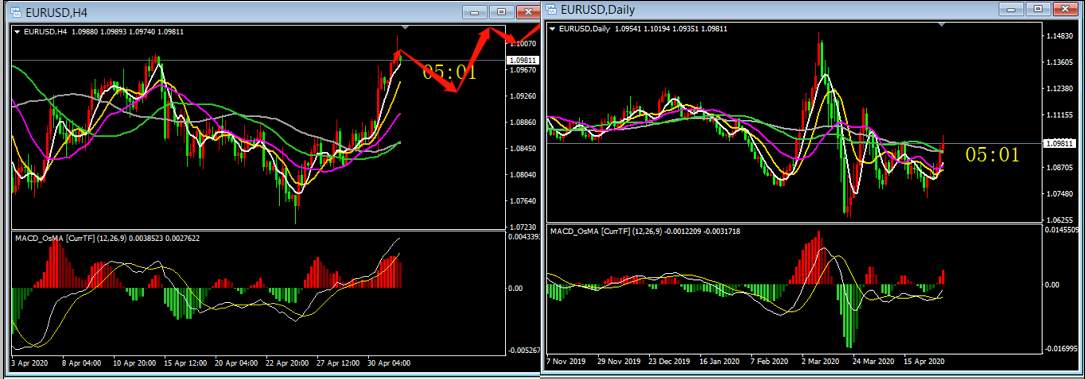Click the 1.08860 price level on H4 scale
This screenshot has width=1085, height=379.
(522, 122)
